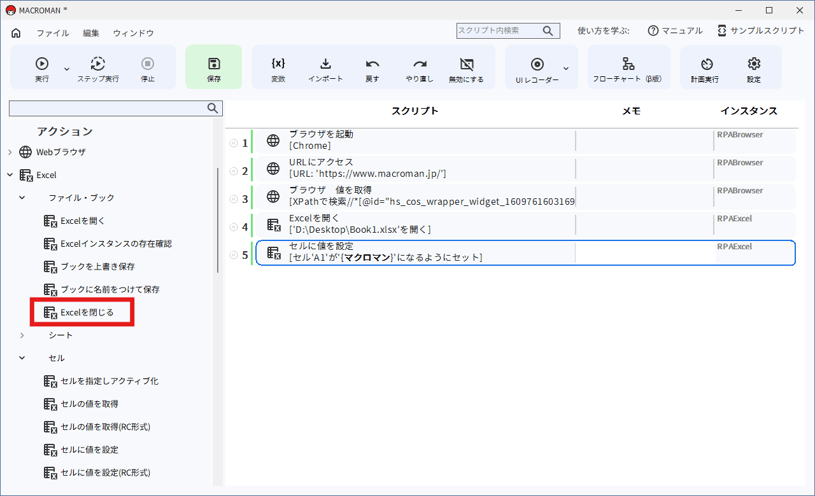This screenshot has height=496, width=815.
Task: Toggle the circle marker beside step 5
Action: point(233,255)
